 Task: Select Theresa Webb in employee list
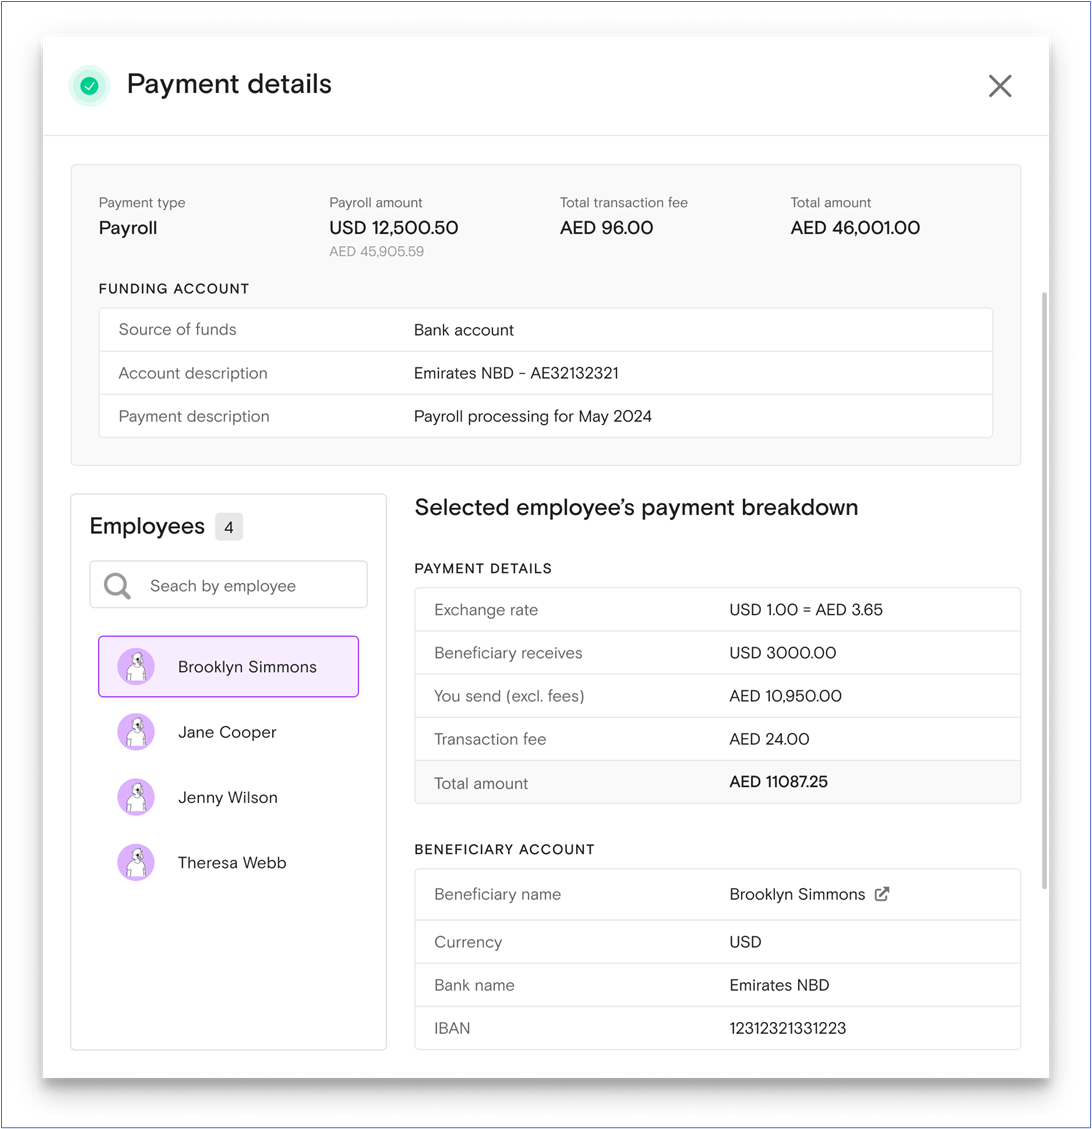(231, 863)
